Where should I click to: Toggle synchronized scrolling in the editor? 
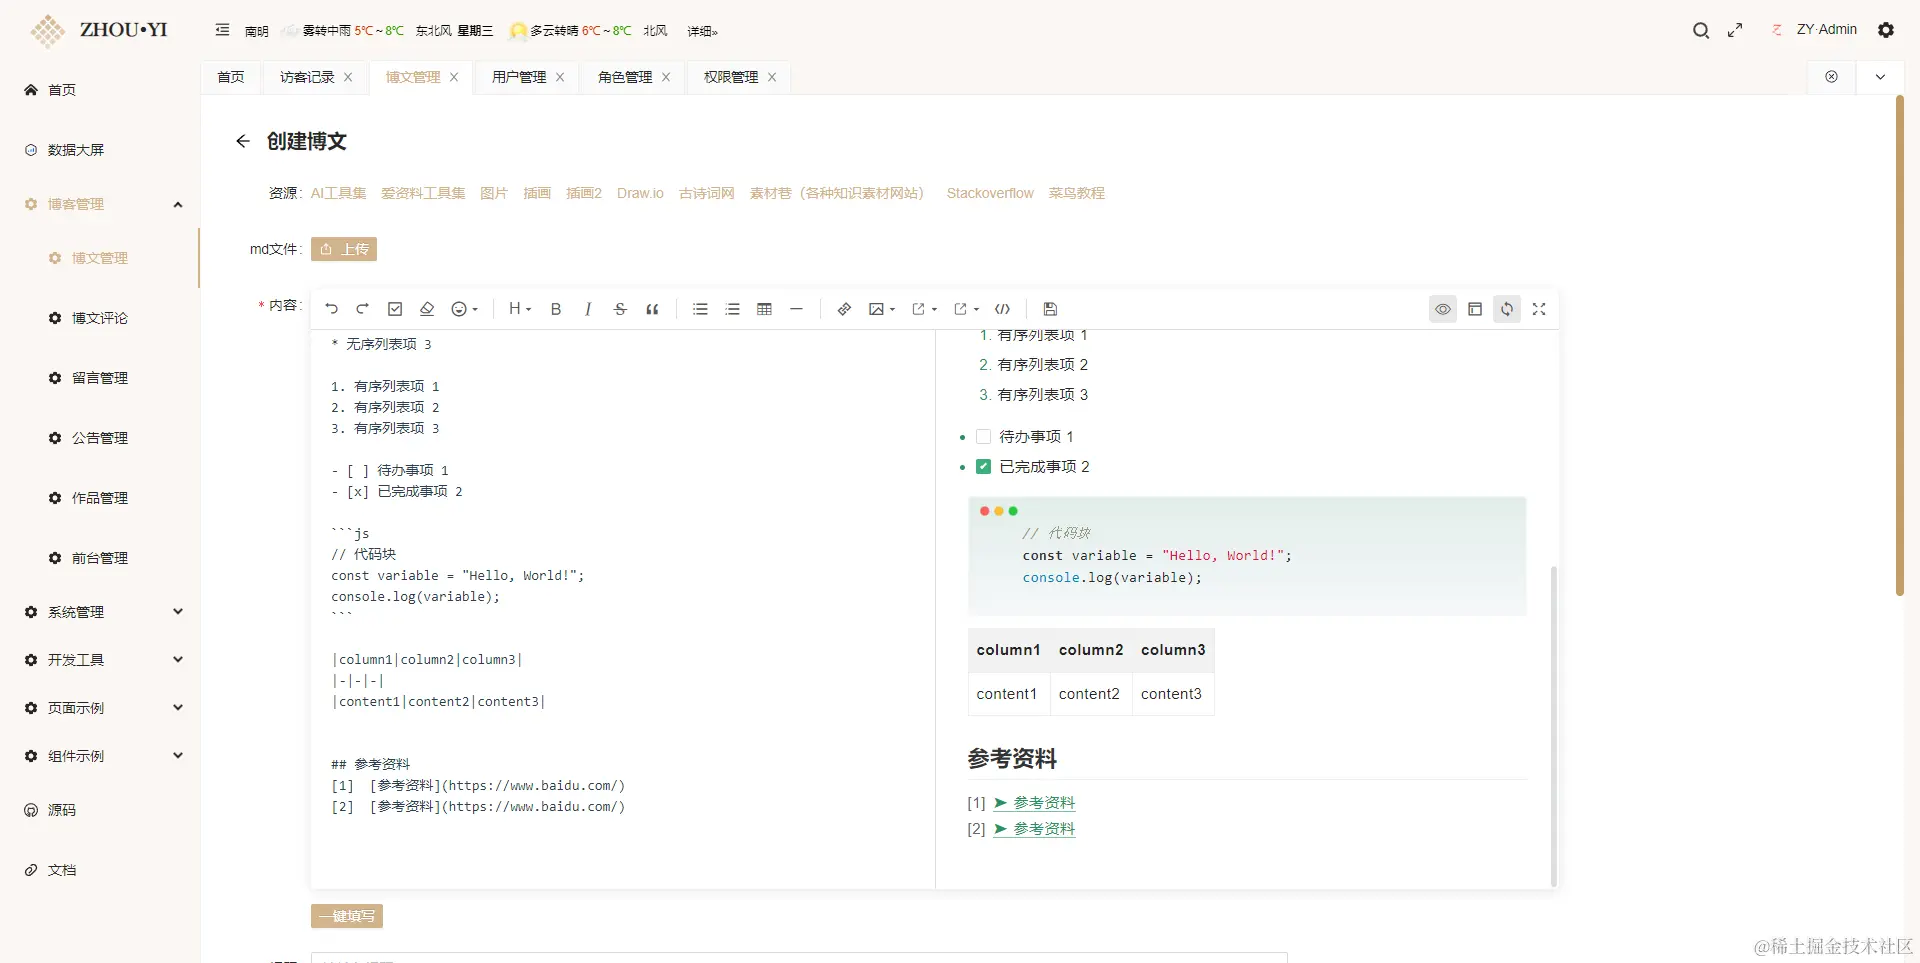[1507, 309]
